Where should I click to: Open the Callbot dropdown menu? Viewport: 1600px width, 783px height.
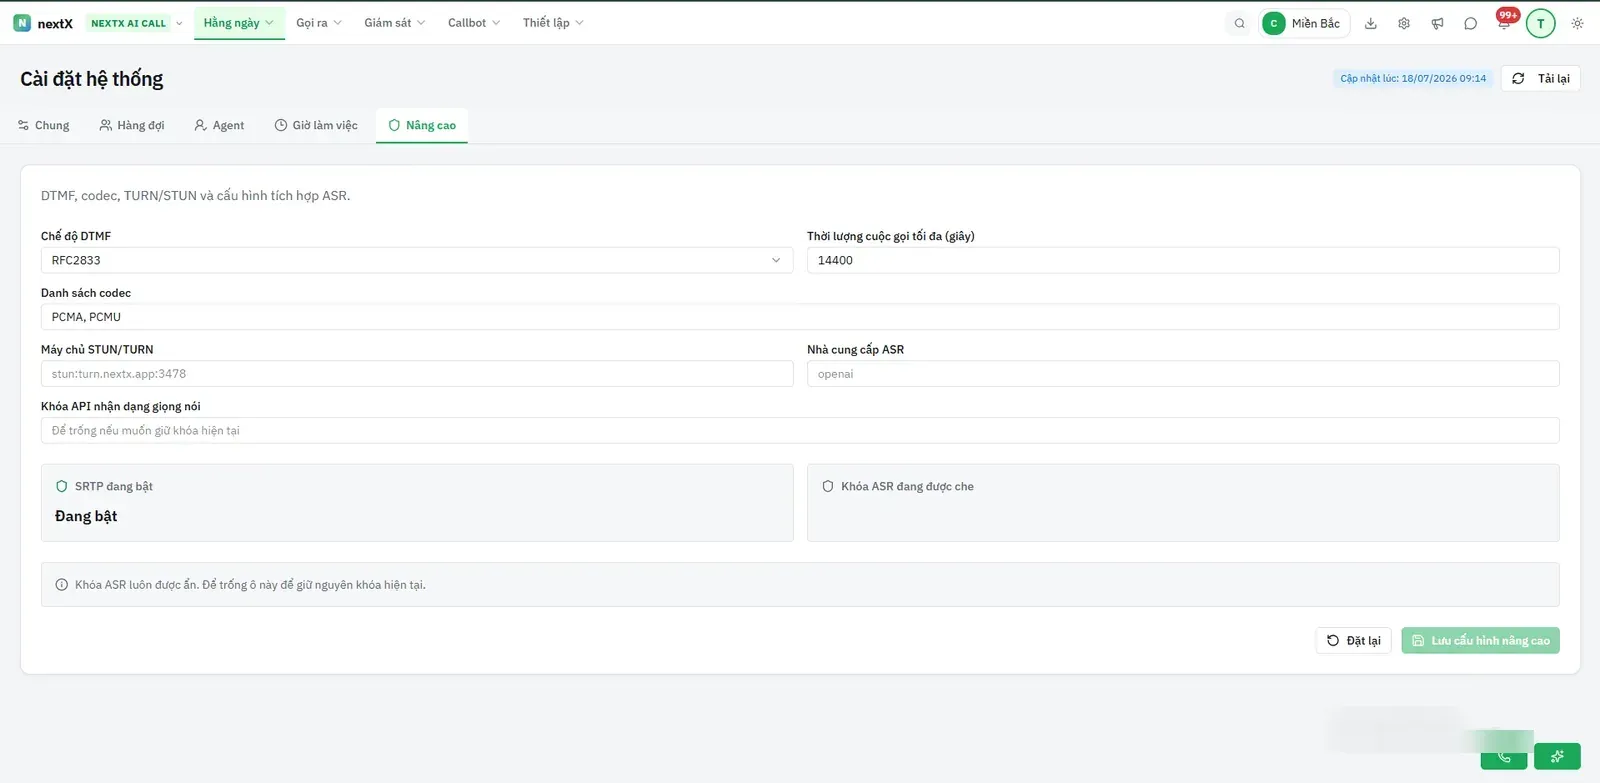[x=474, y=23]
